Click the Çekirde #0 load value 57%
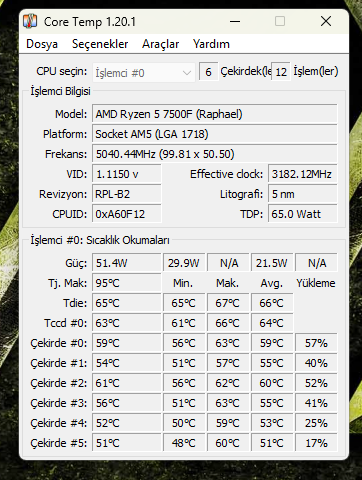Screen dimensions: 362x480 tap(316, 343)
